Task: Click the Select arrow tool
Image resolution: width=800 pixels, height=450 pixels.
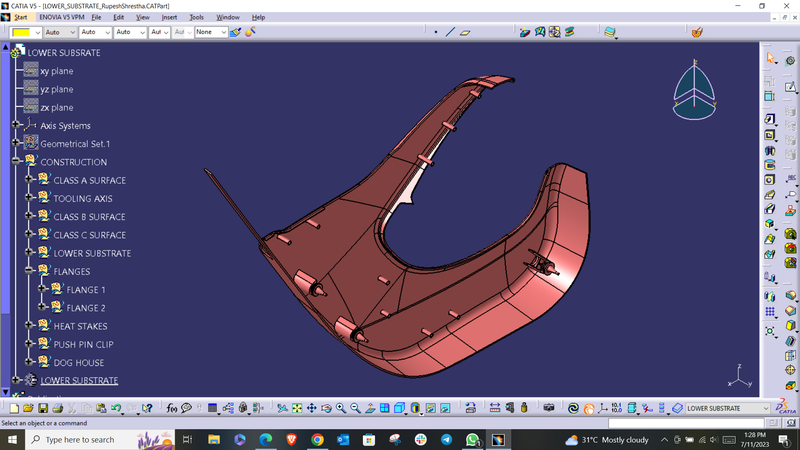Action: coord(770,58)
